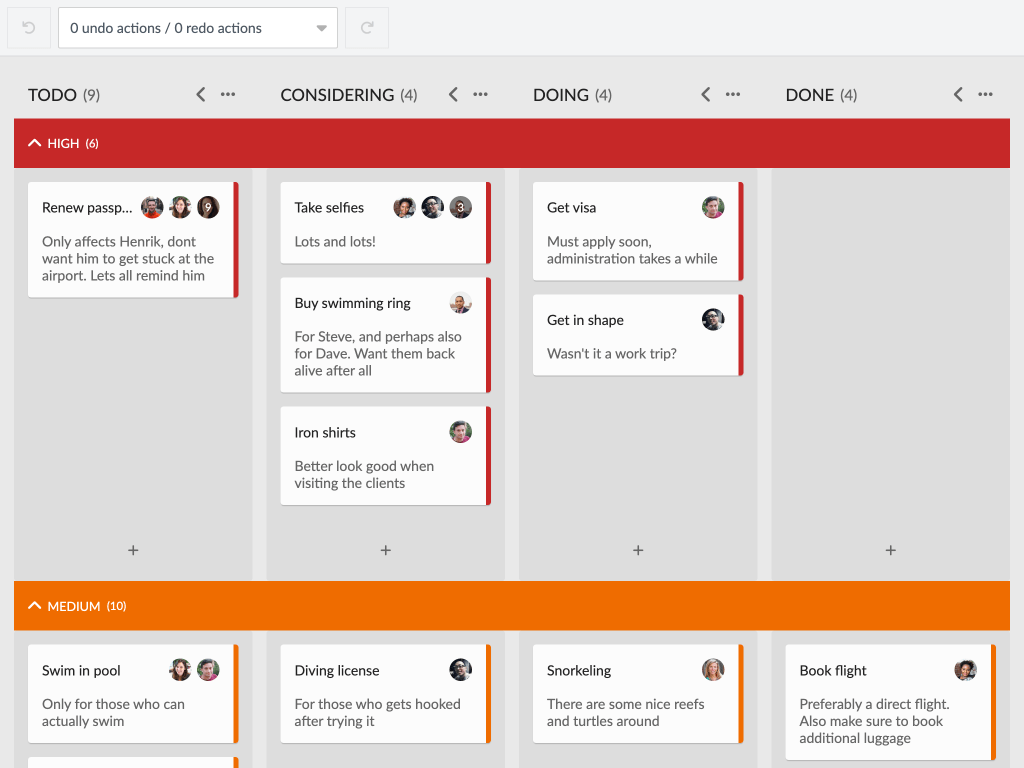Image resolution: width=1024 pixels, height=768 pixels.
Task: Click first avatar on Renew passport card
Action: click(152, 208)
